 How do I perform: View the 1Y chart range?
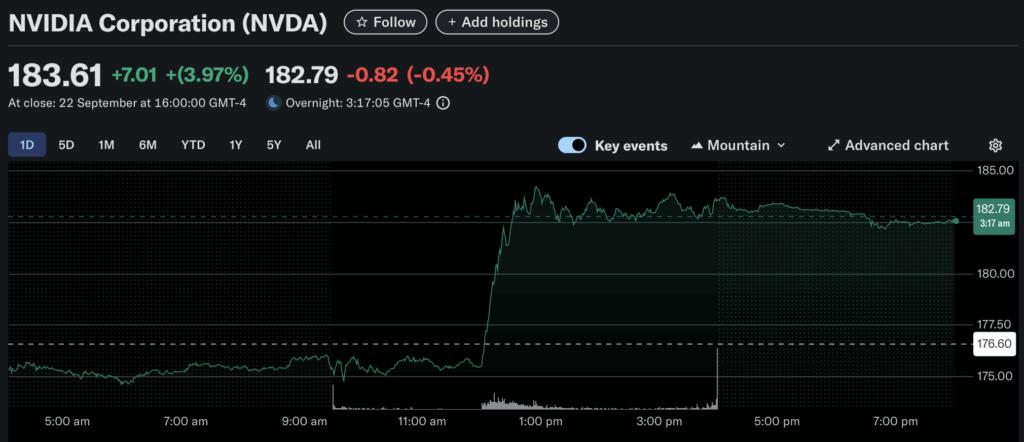click(236, 145)
